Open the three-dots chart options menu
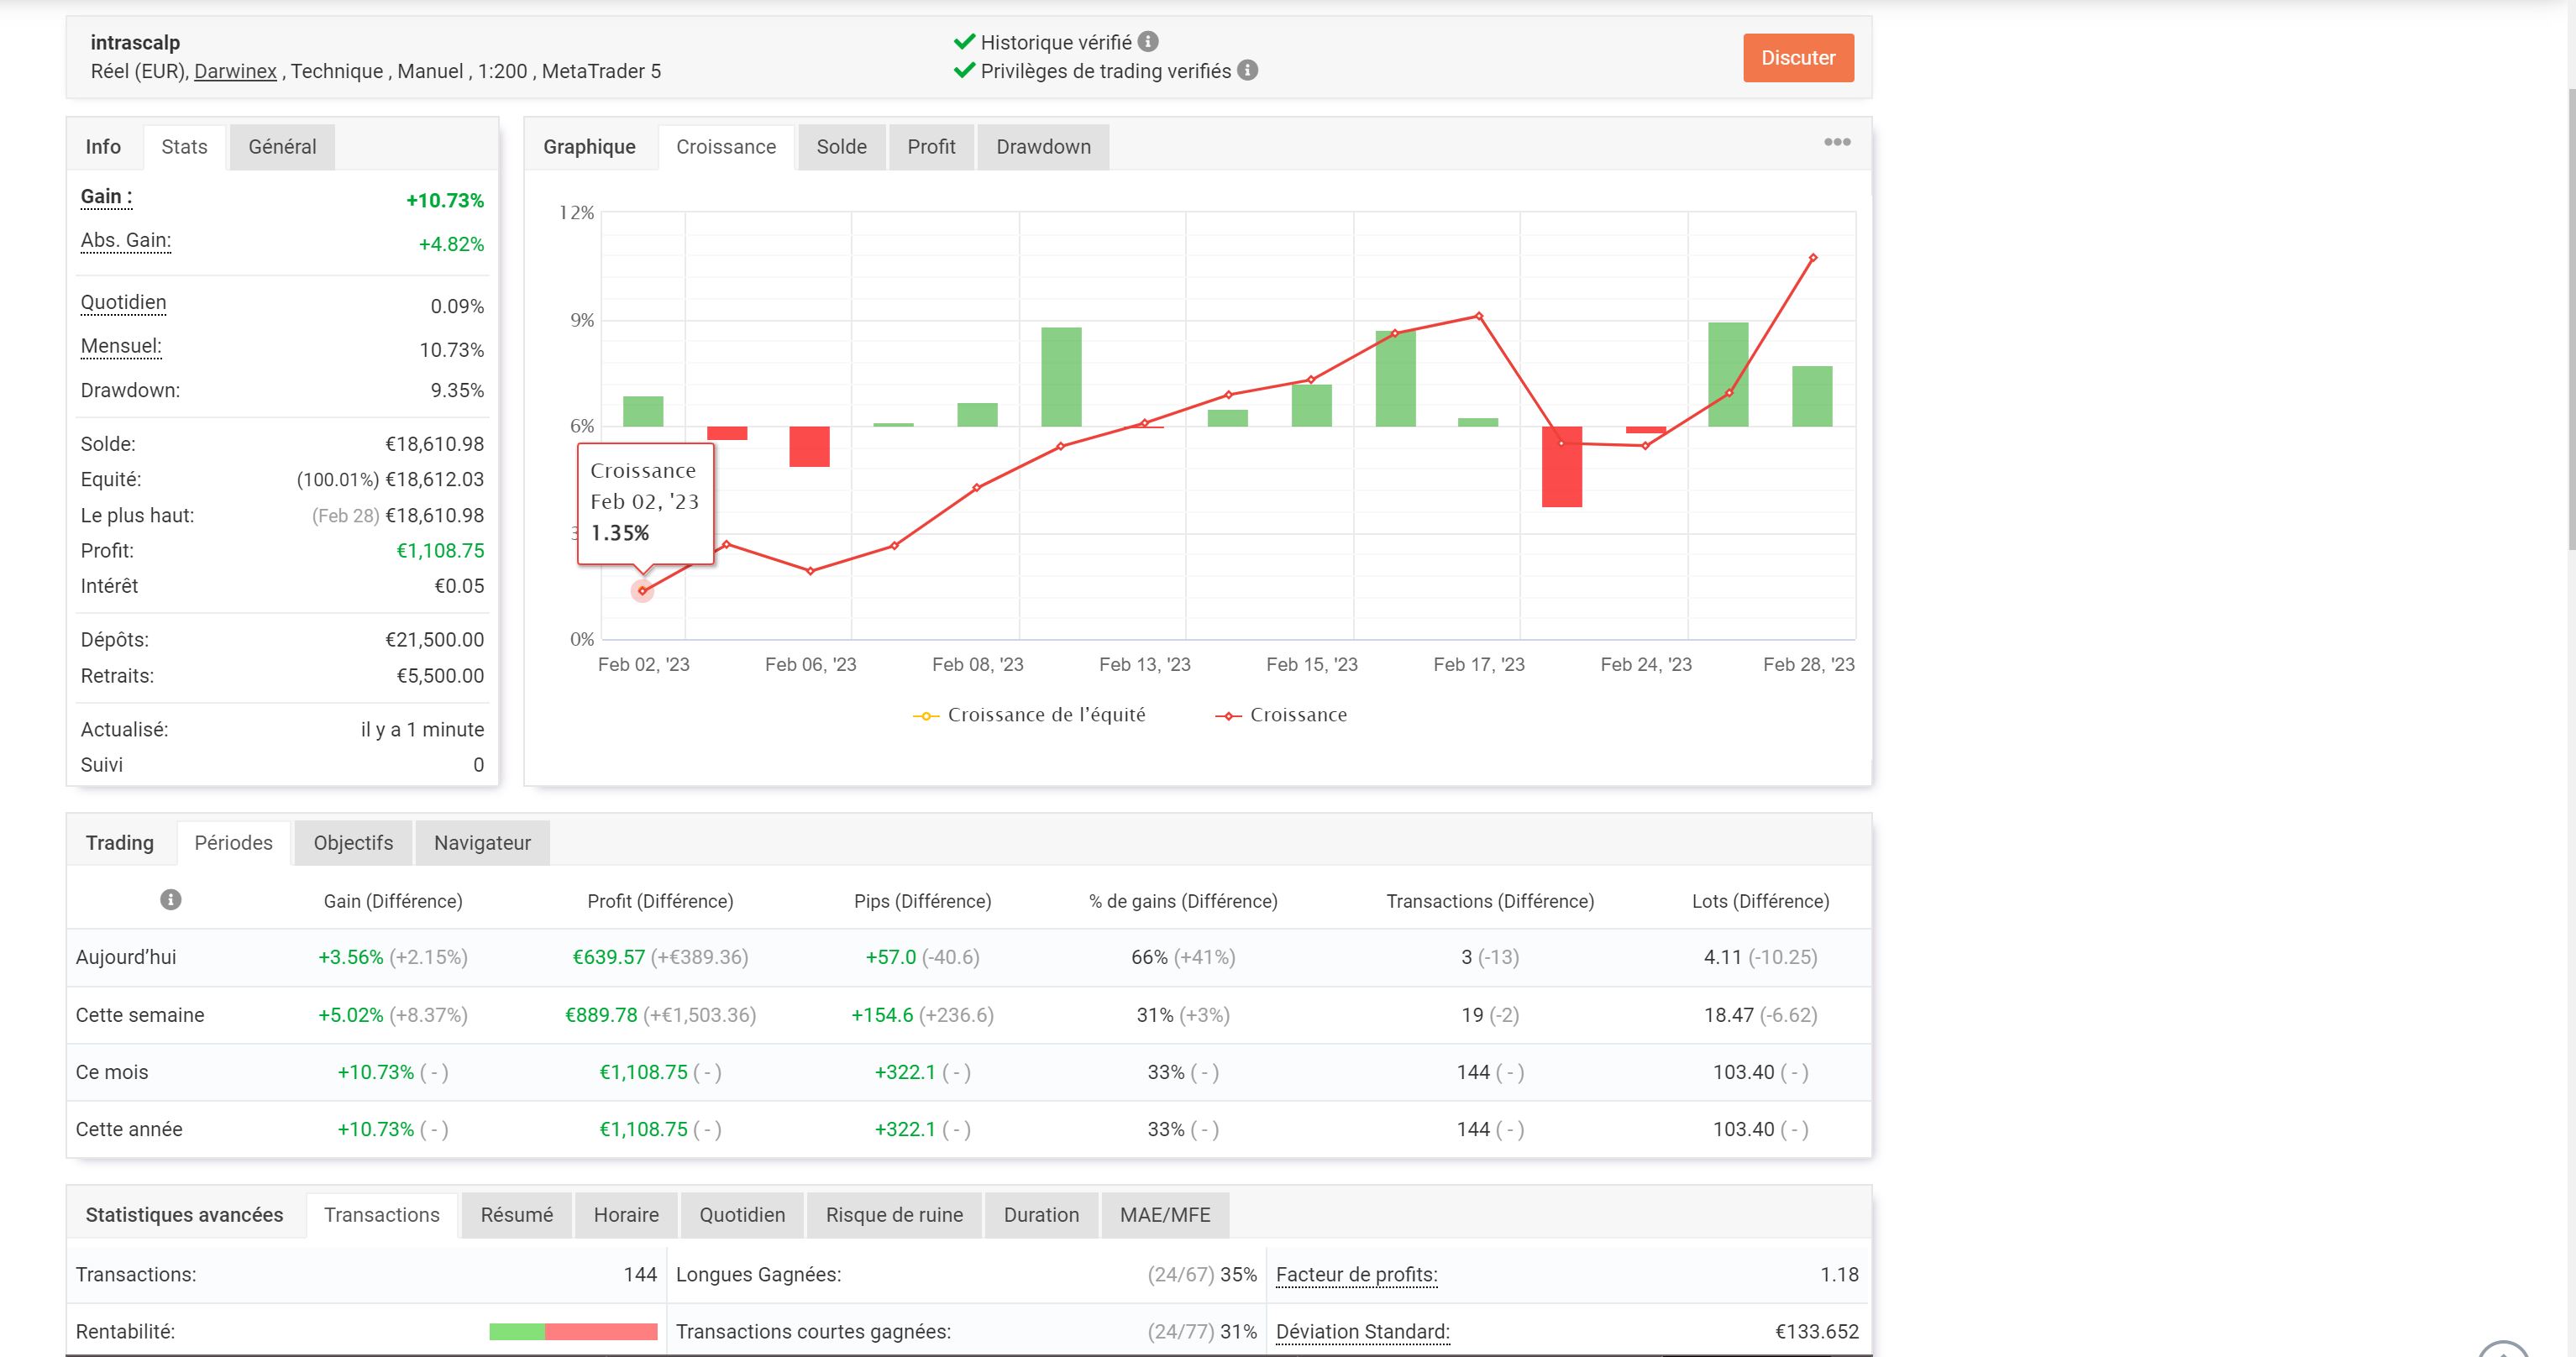Image resolution: width=2576 pixels, height=1357 pixels. pos(1836,142)
